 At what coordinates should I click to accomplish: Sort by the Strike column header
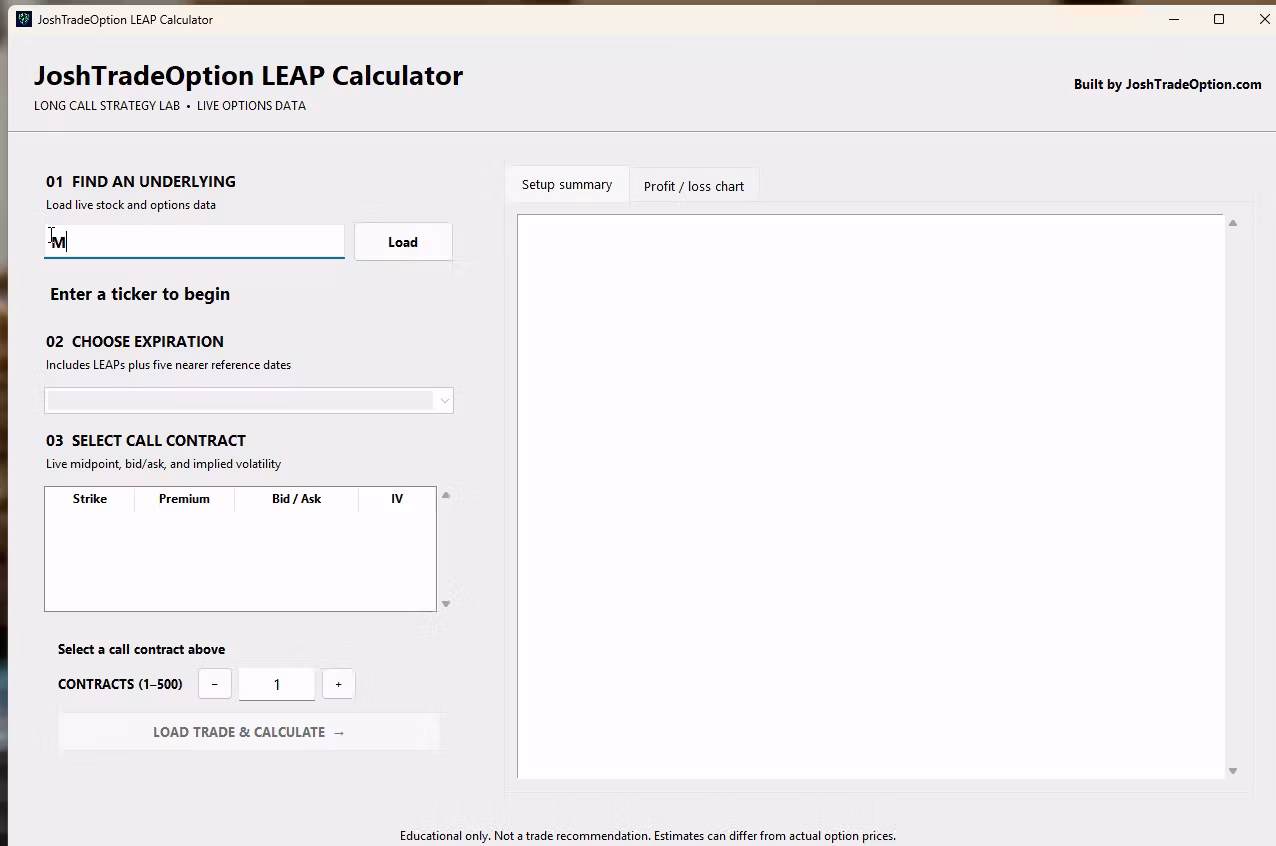click(x=90, y=499)
